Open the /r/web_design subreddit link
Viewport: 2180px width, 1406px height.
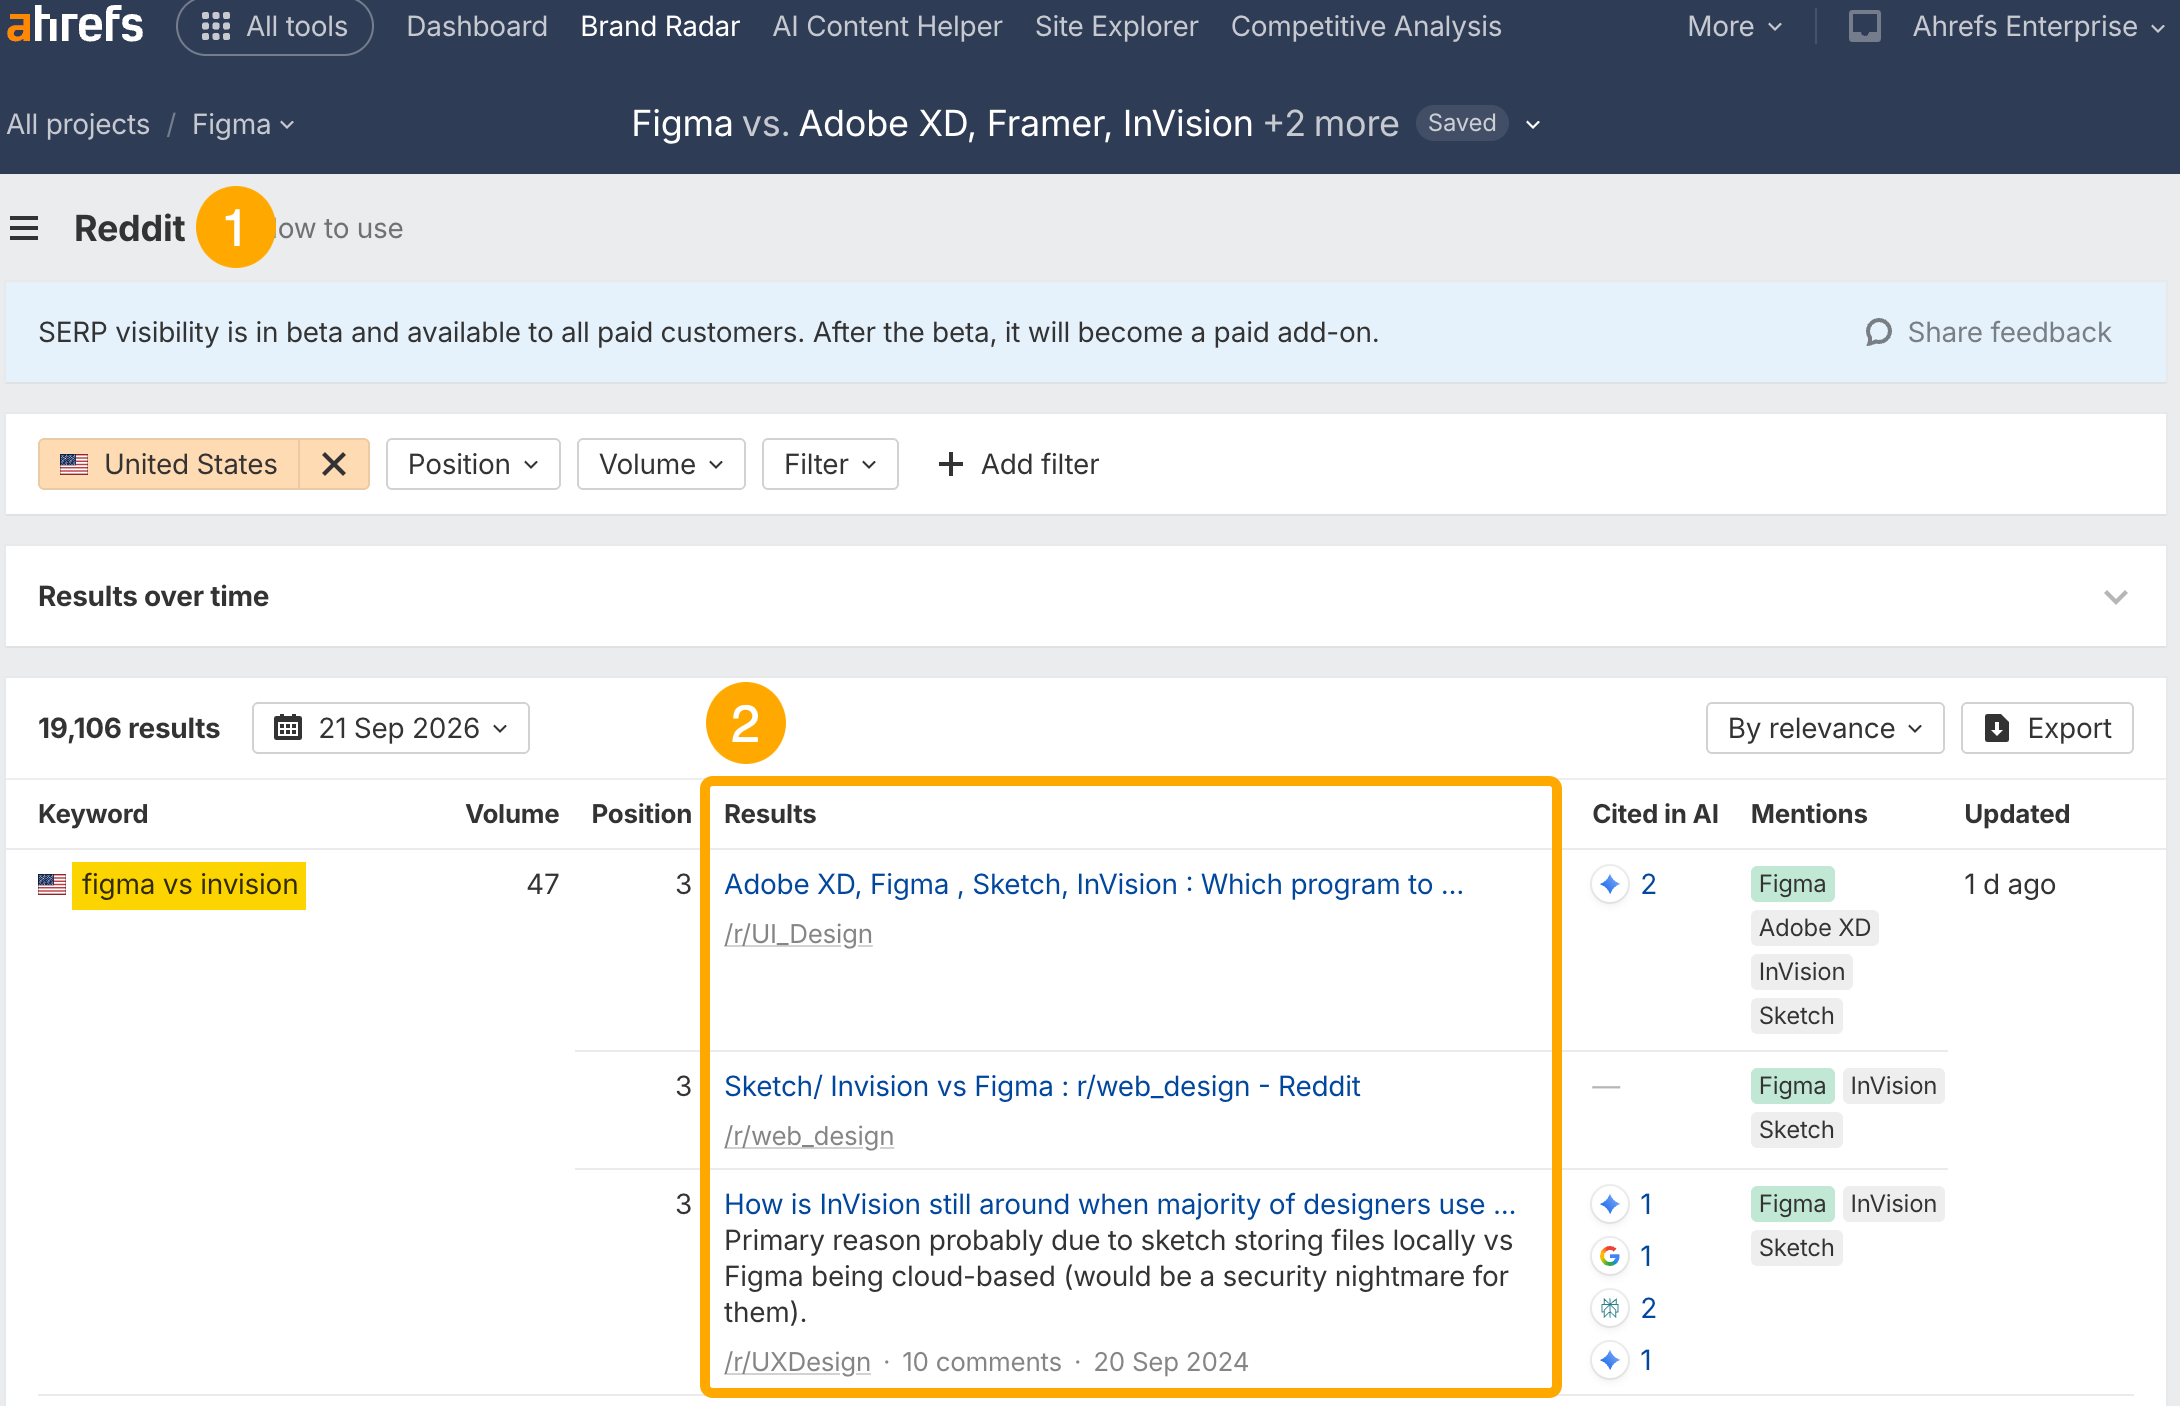click(809, 1136)
